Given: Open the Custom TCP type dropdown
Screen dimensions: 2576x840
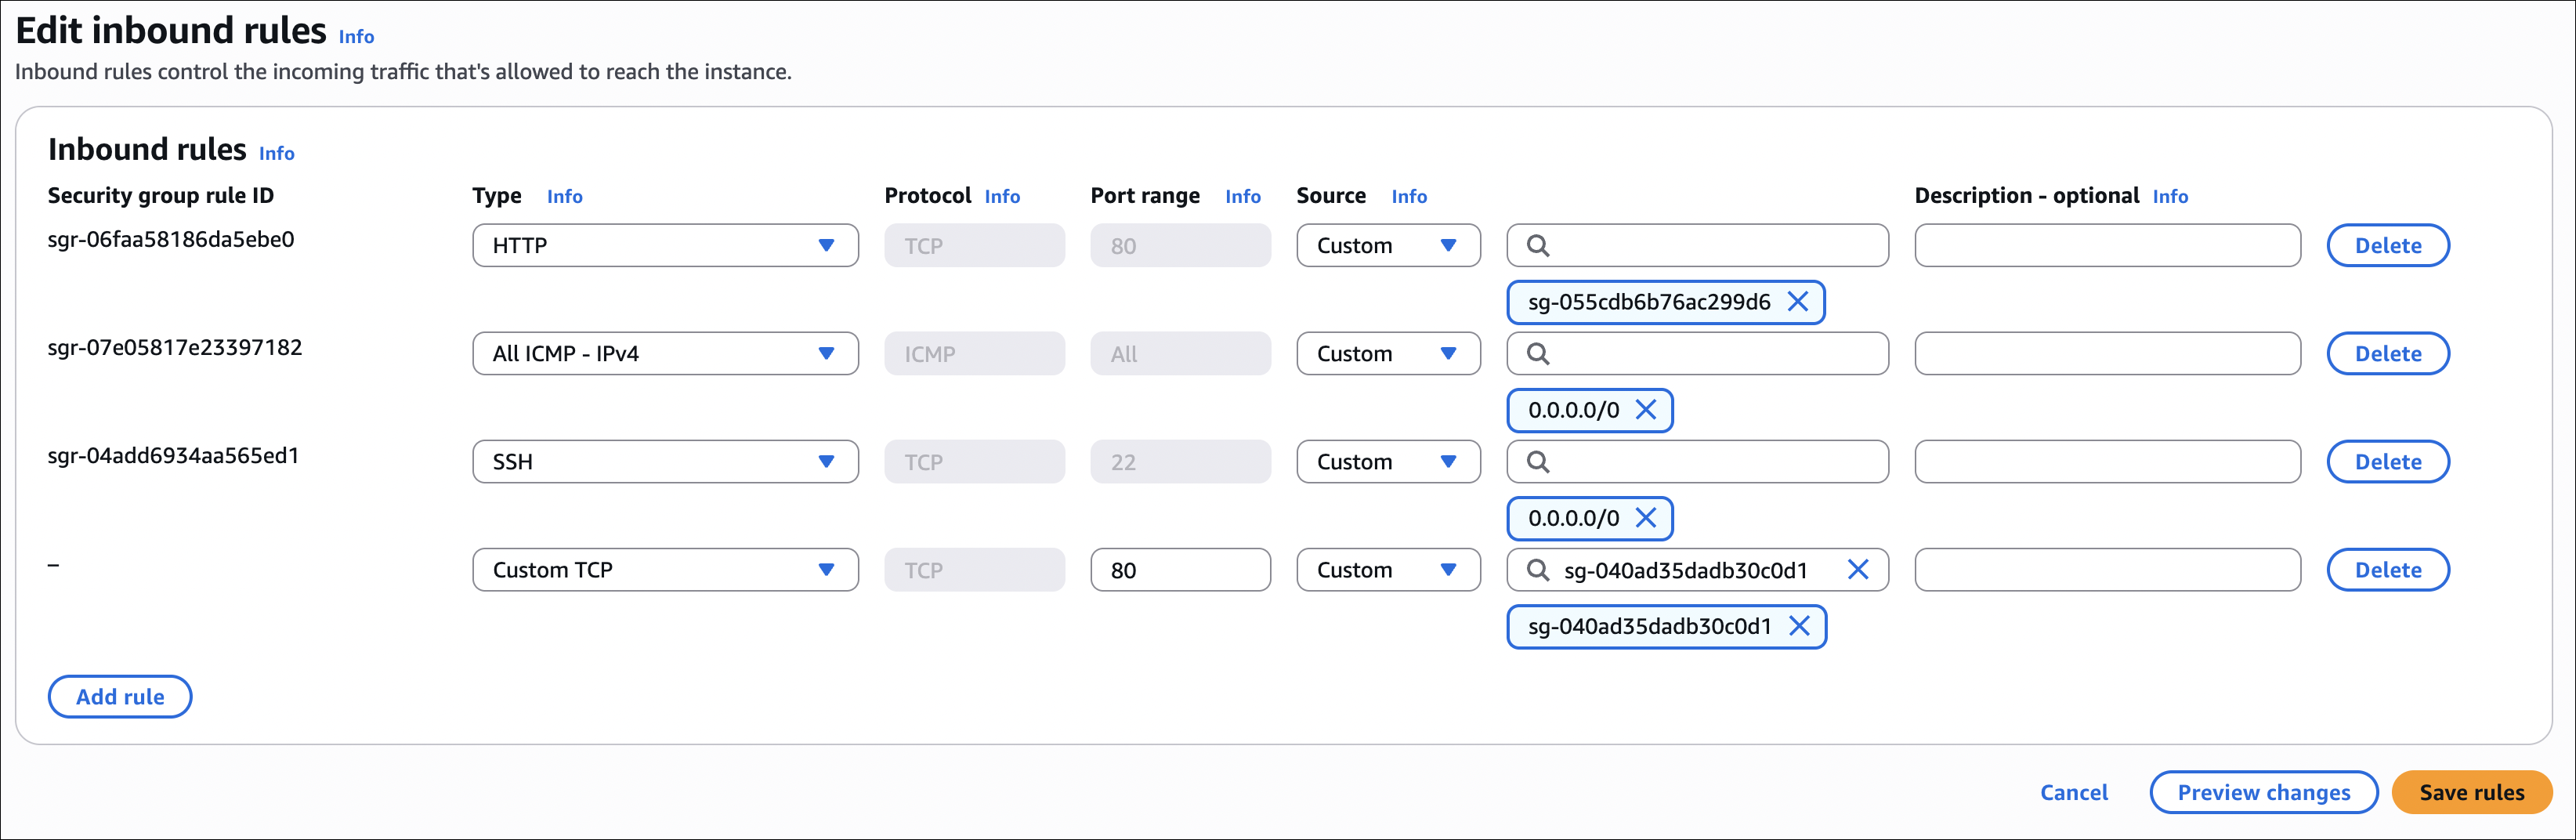Looking at the screenshot, I should (665, 570).
